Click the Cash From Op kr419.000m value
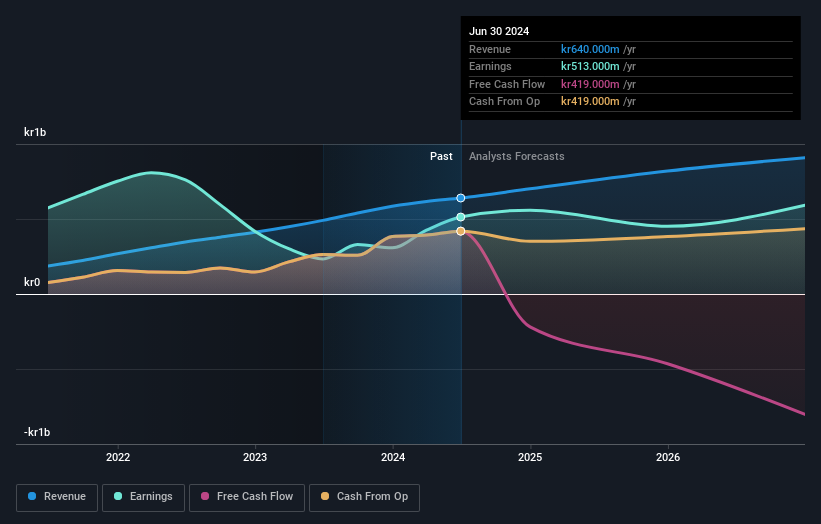Screen dimensions: 821x524 [x=590, y=102]
